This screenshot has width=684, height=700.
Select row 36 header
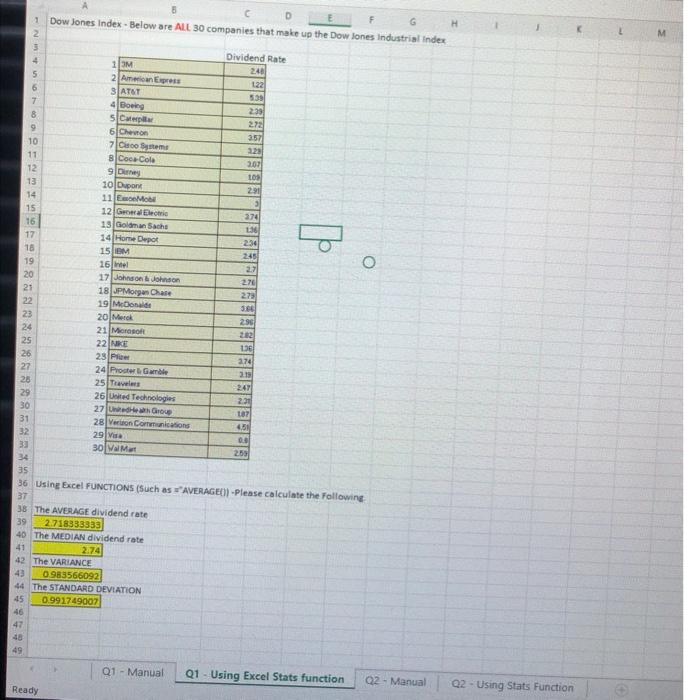pyautogui.click(x=23, y=483)
